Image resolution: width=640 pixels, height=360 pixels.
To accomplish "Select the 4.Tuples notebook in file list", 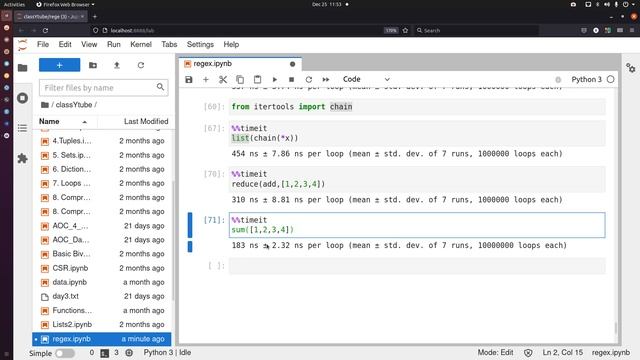I will tap(102, 141).
